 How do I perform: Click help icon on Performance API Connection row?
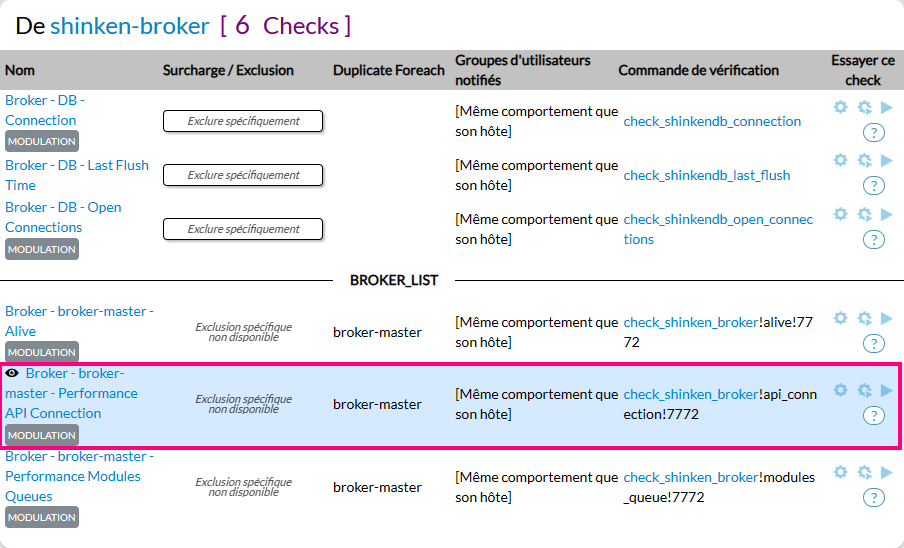pos(873,415)
